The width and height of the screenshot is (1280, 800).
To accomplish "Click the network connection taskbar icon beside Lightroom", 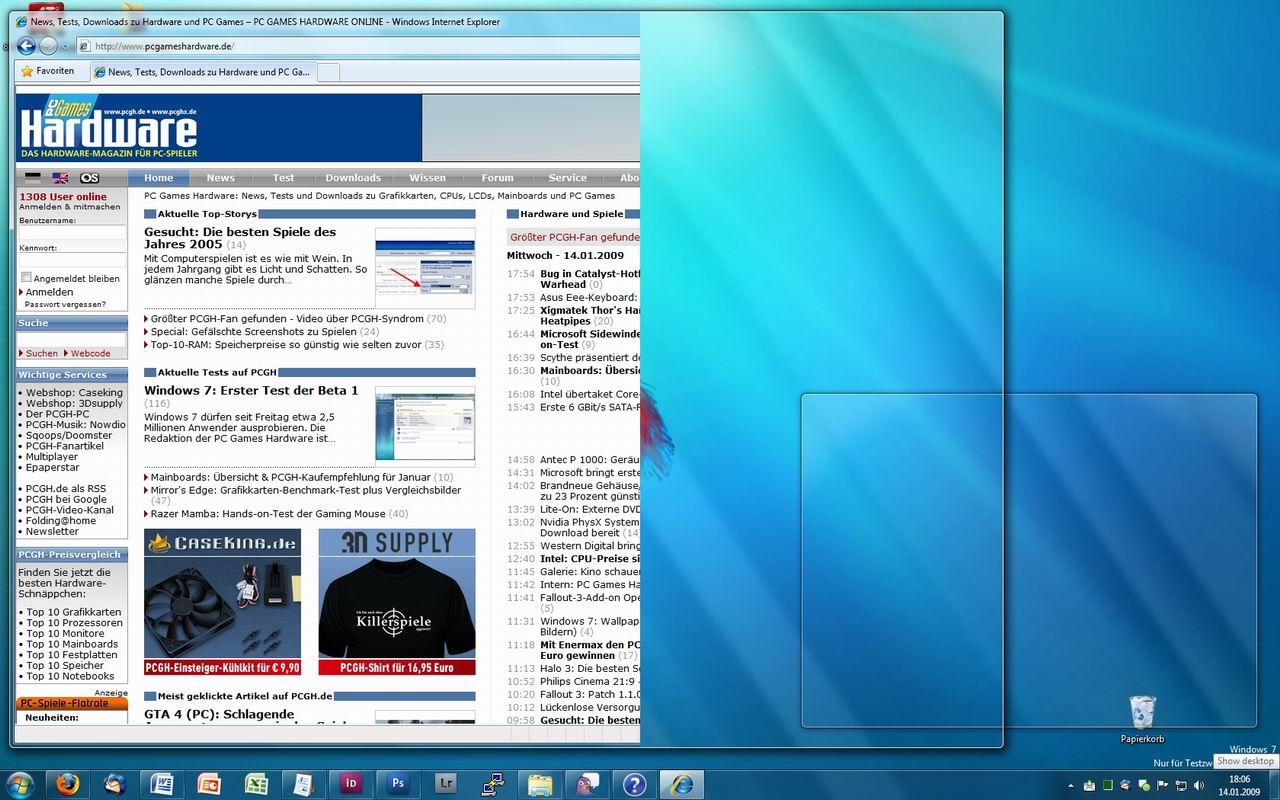I will click(493, 784).
